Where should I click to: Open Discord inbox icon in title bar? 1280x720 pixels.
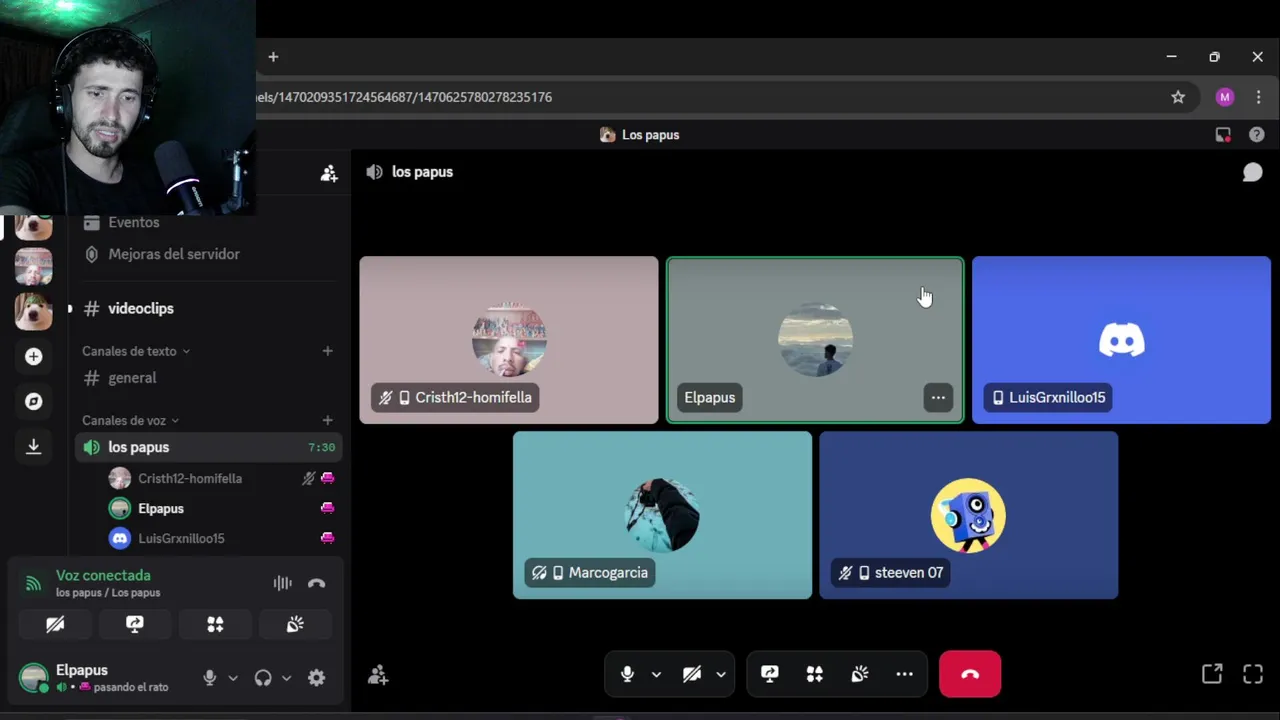pos(1223,135)
